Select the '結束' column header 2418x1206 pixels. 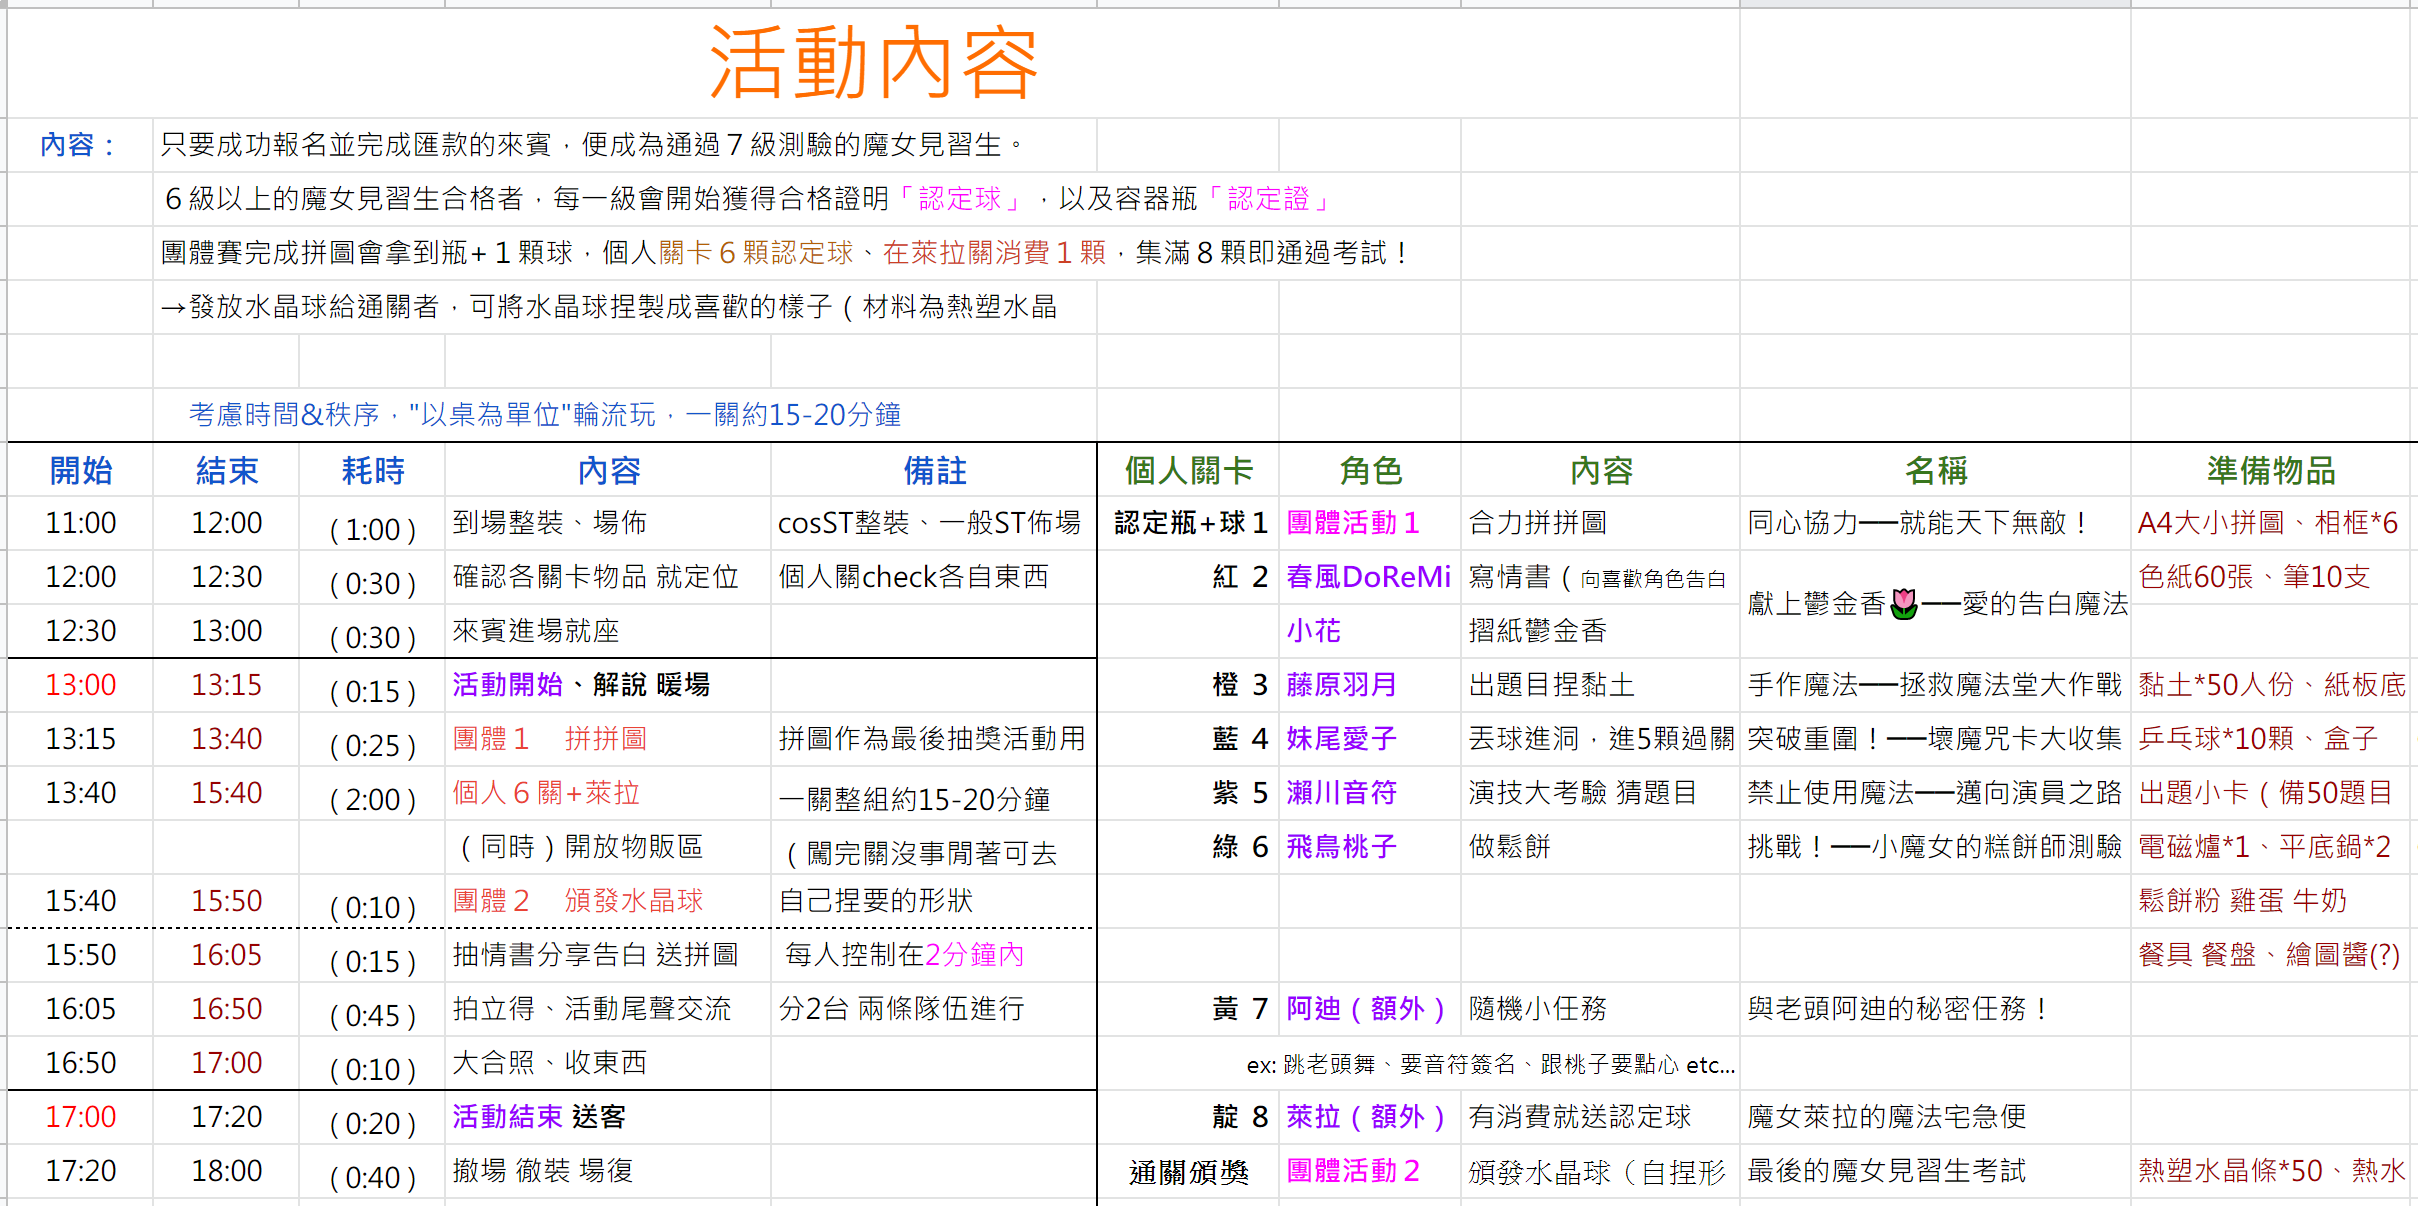pyautogui.click(x=227, y=470)
